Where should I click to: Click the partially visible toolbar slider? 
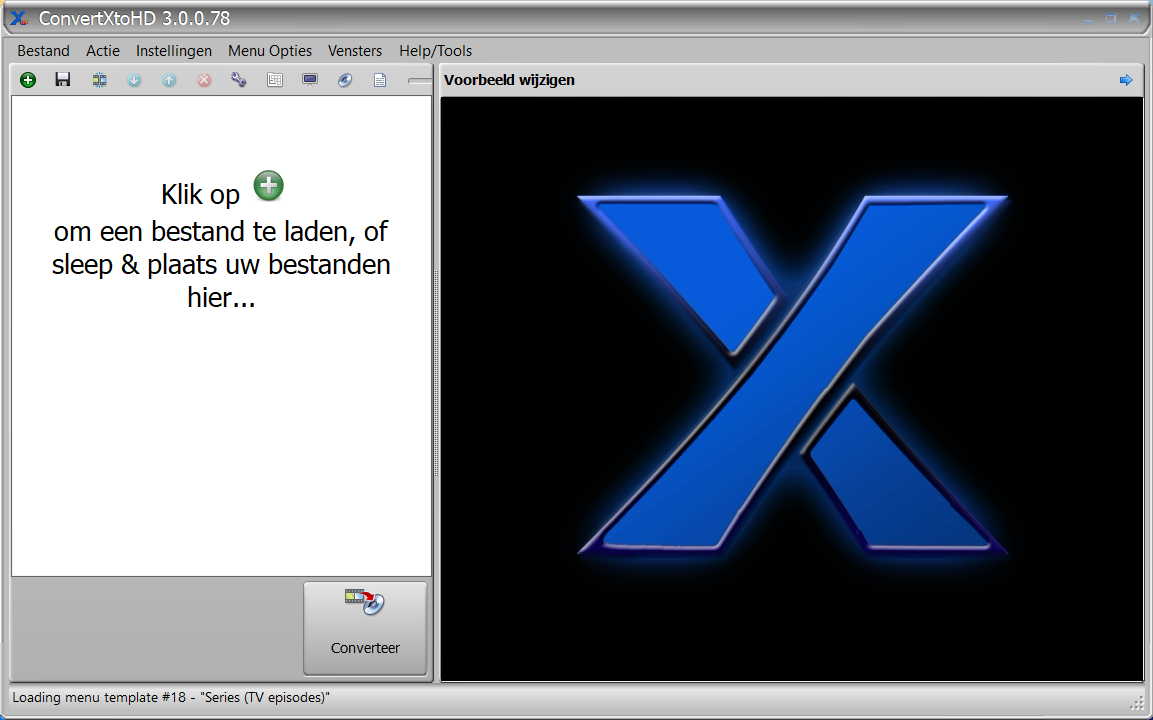(420, 80)
